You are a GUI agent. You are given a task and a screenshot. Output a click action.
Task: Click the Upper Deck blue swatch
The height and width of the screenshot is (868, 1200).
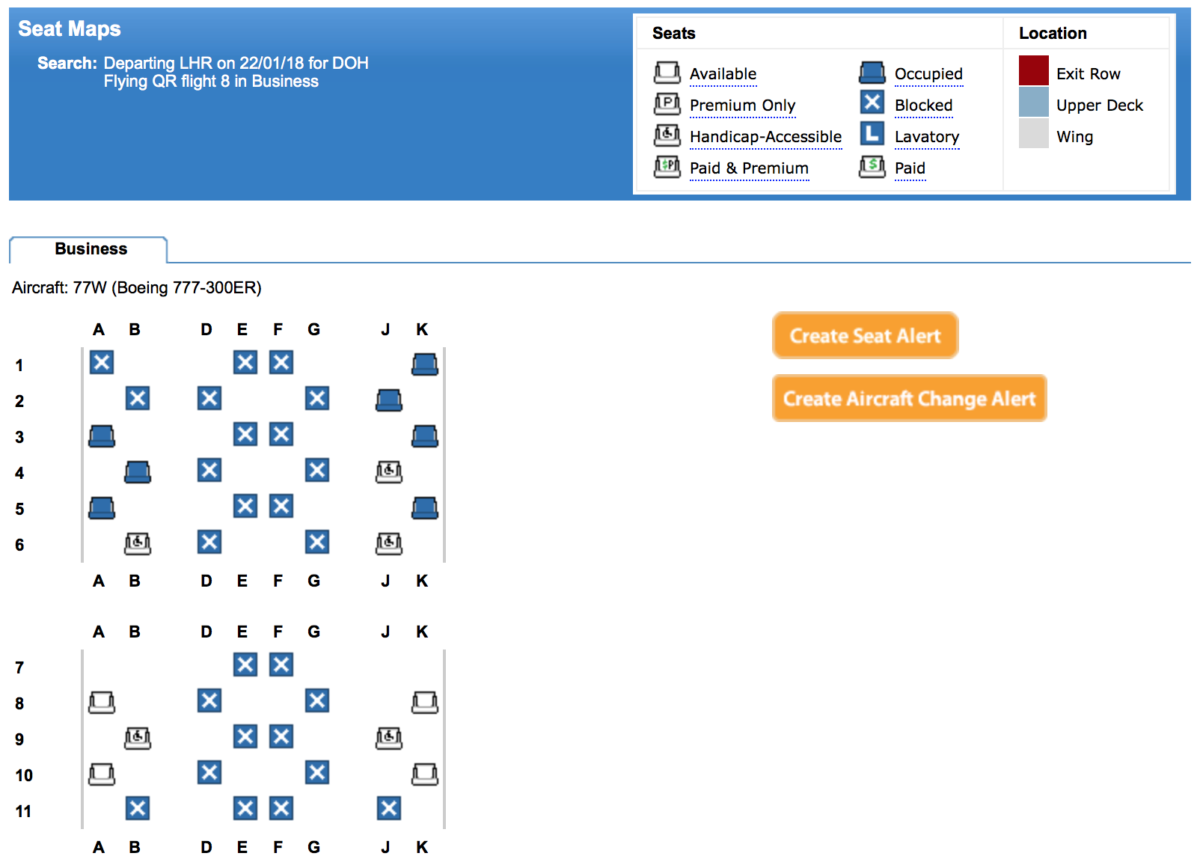point(1034,102)
